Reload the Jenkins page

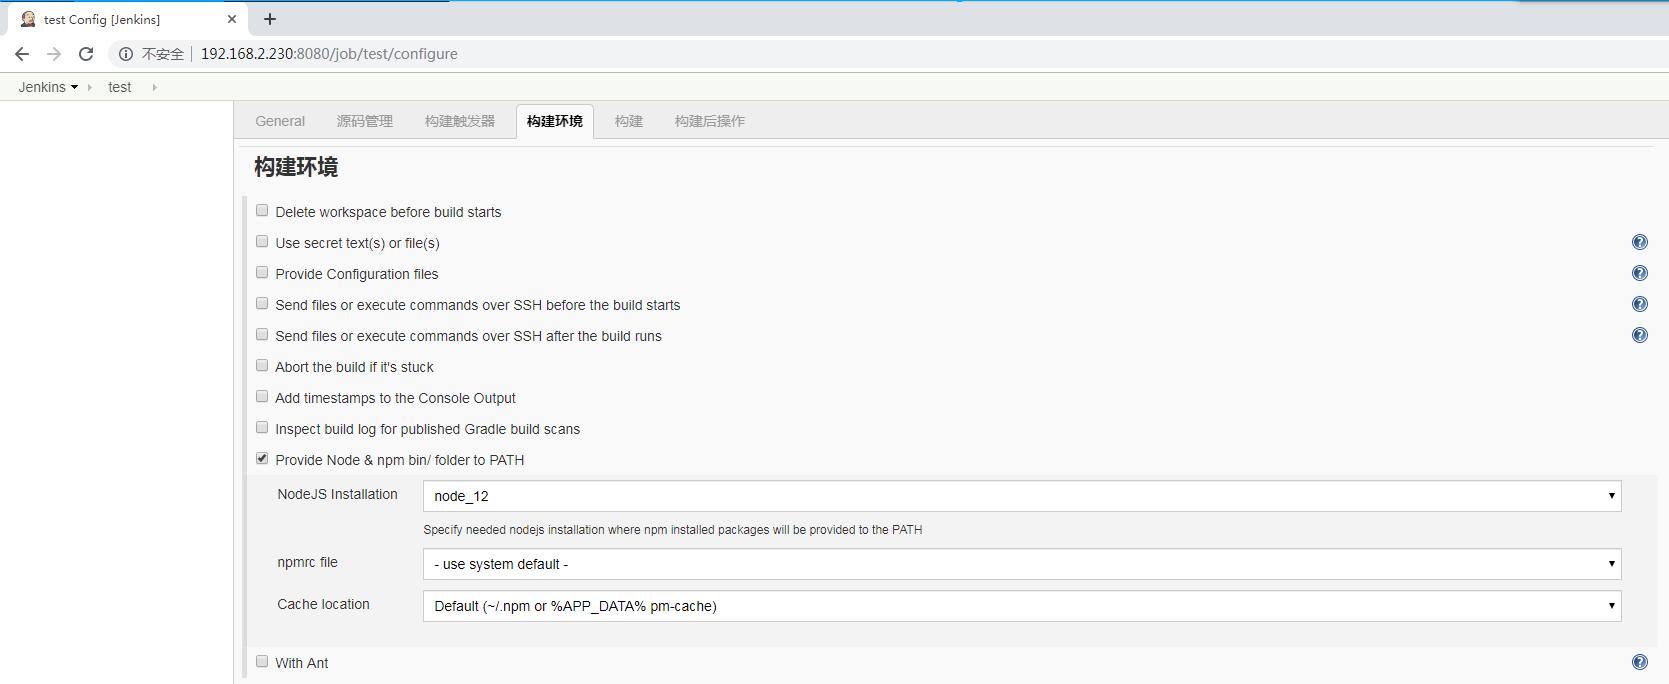click(x=86, y=54)
